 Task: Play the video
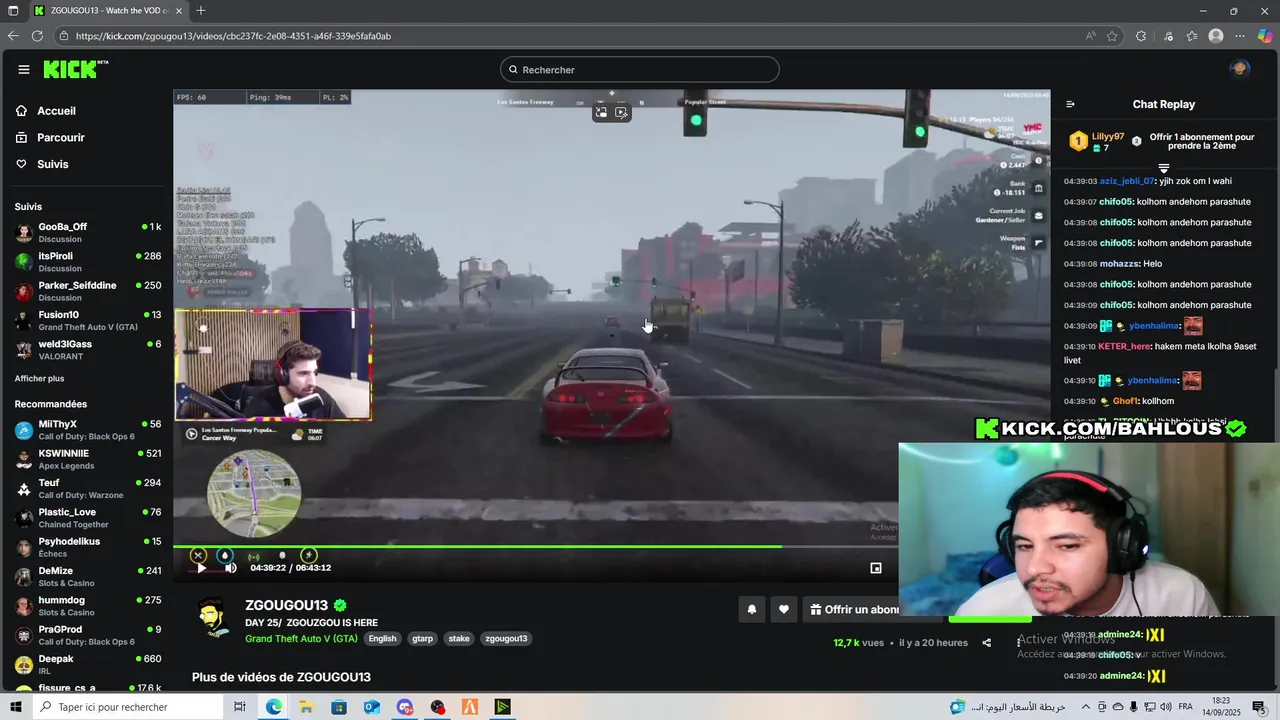(x=201, y=568)
